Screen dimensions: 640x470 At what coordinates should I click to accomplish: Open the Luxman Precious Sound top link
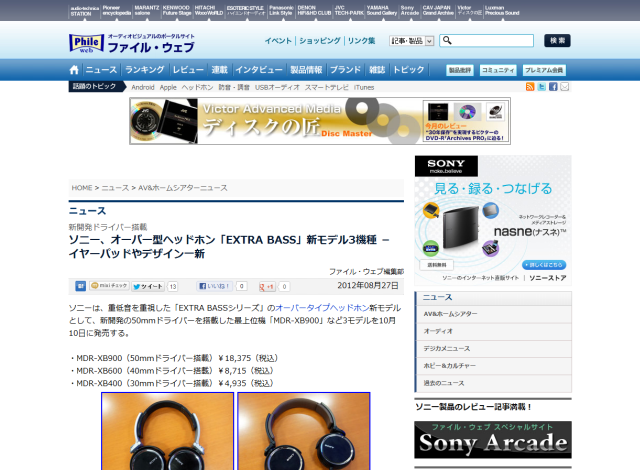click(x=502, y=10)
